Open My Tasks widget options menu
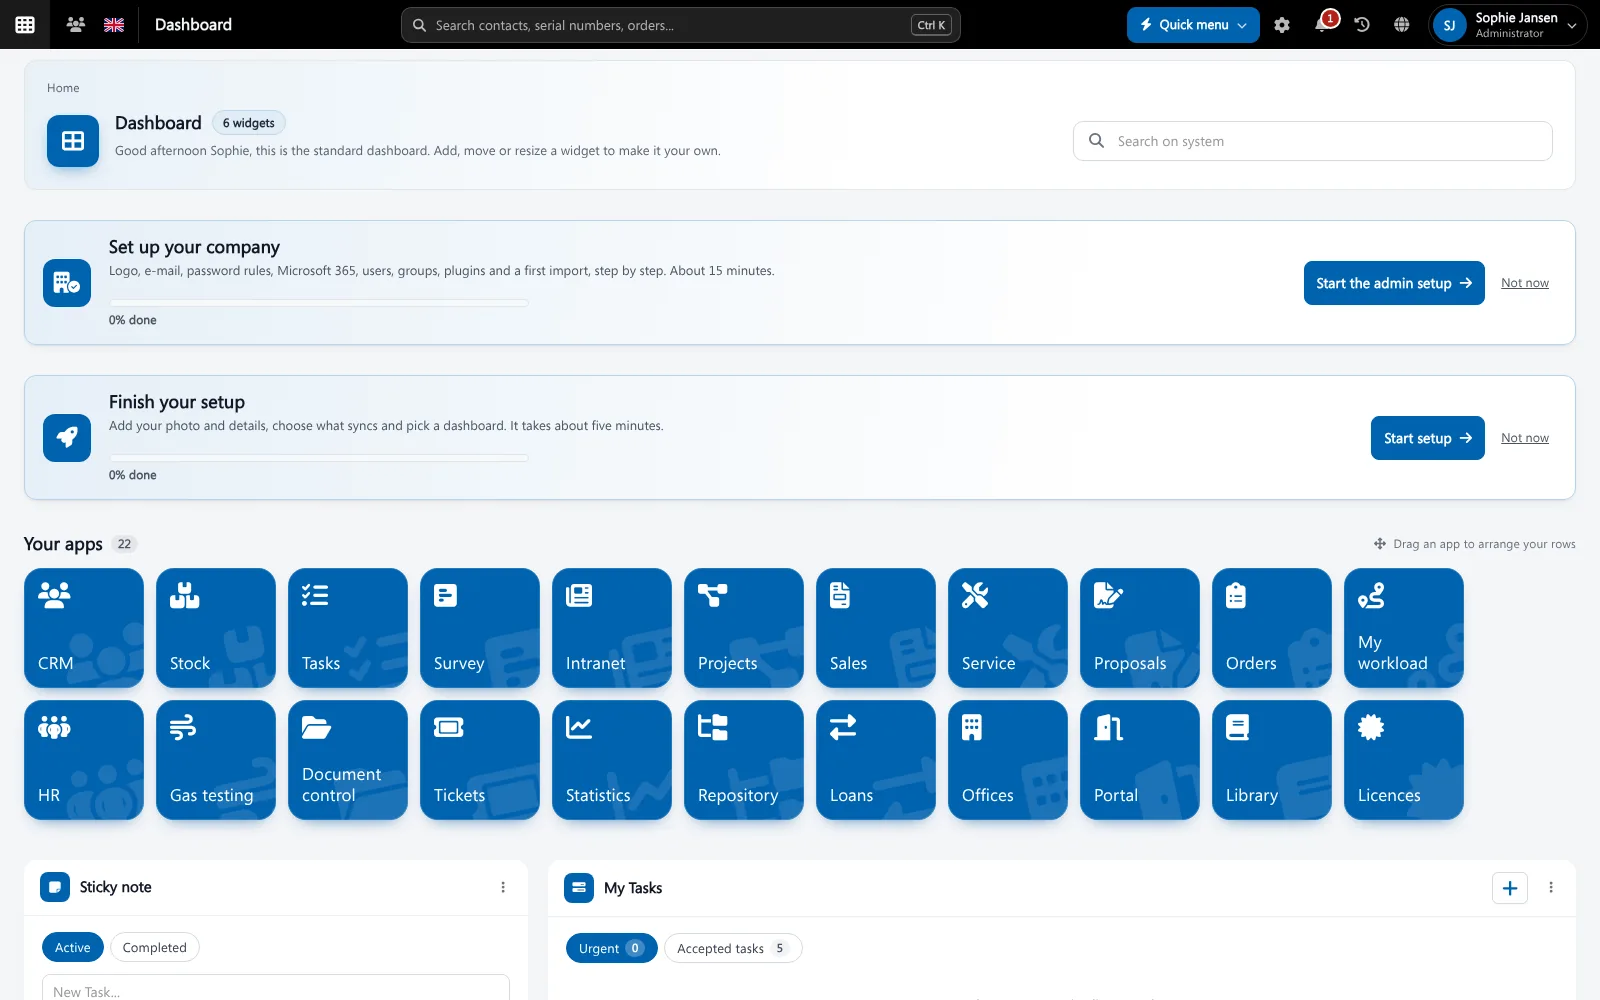 point(1551,887)
